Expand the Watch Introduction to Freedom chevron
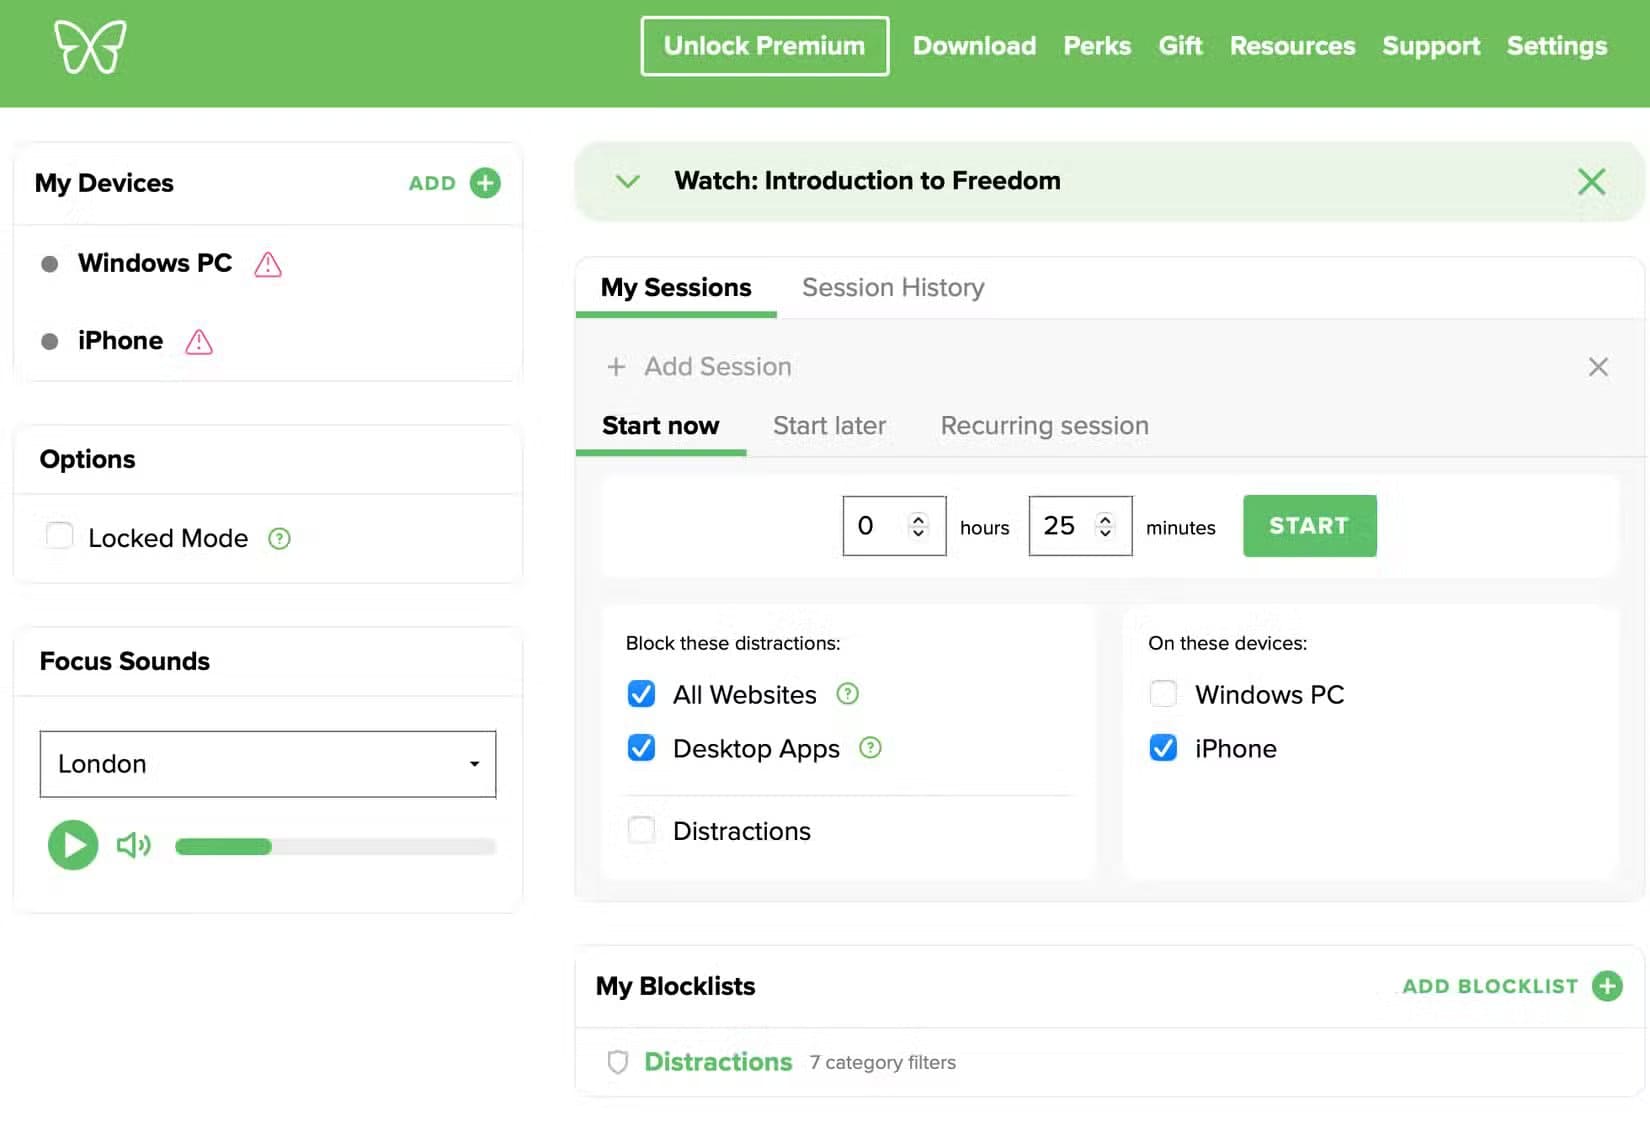The width and height of the screenshot is (1650, 1126). pos(628,182)
